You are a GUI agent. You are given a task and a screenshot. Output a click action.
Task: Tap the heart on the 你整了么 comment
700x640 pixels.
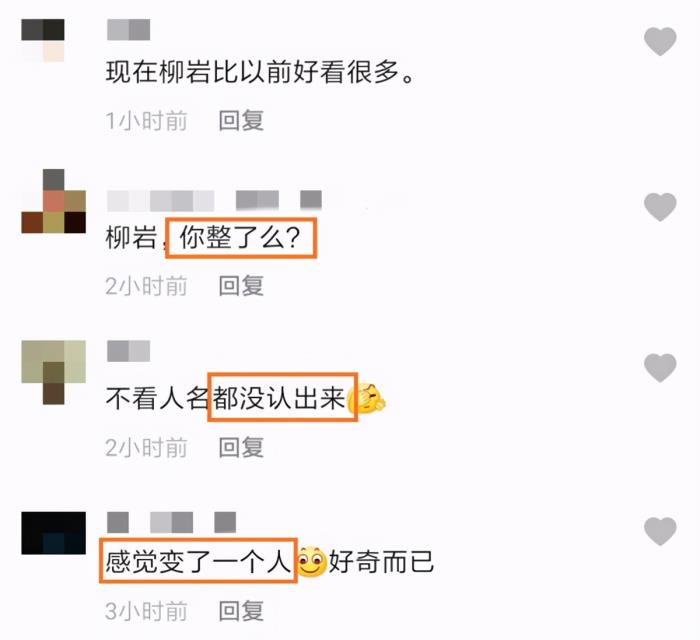660,207
